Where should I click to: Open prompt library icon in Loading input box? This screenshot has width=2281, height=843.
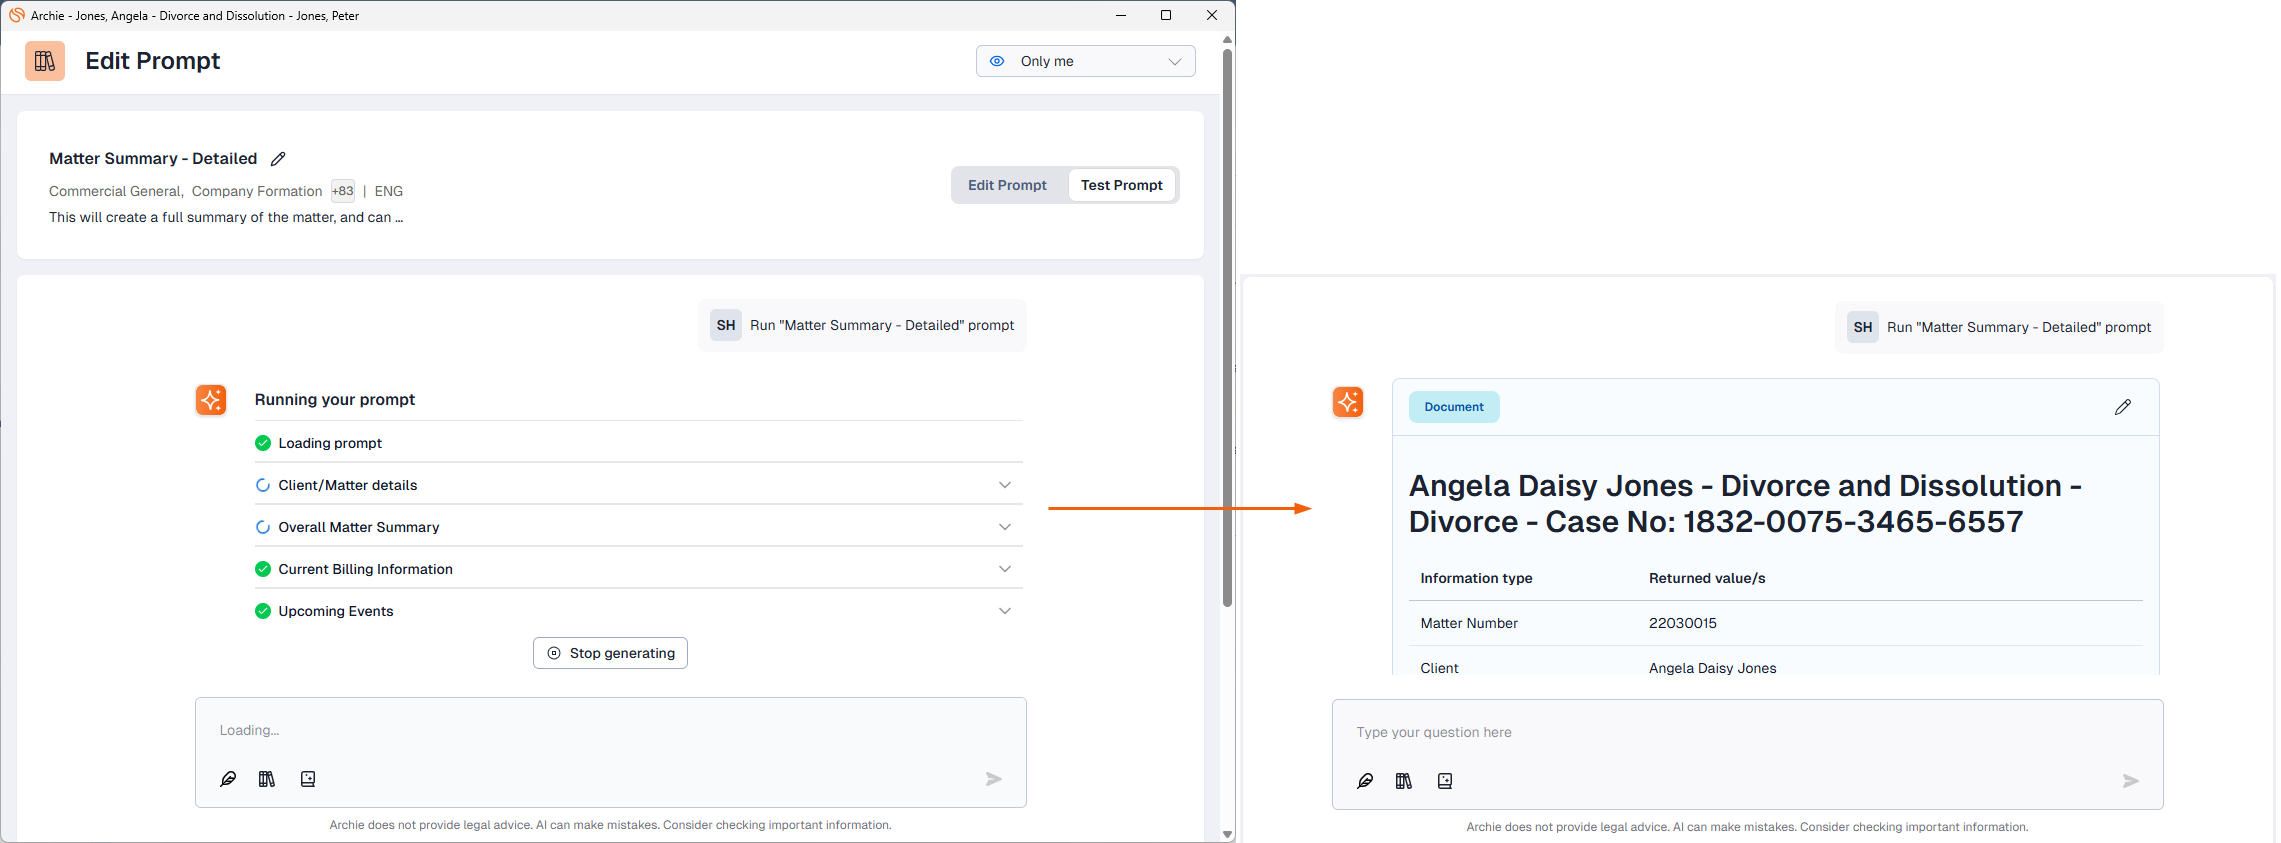[267, 779]
